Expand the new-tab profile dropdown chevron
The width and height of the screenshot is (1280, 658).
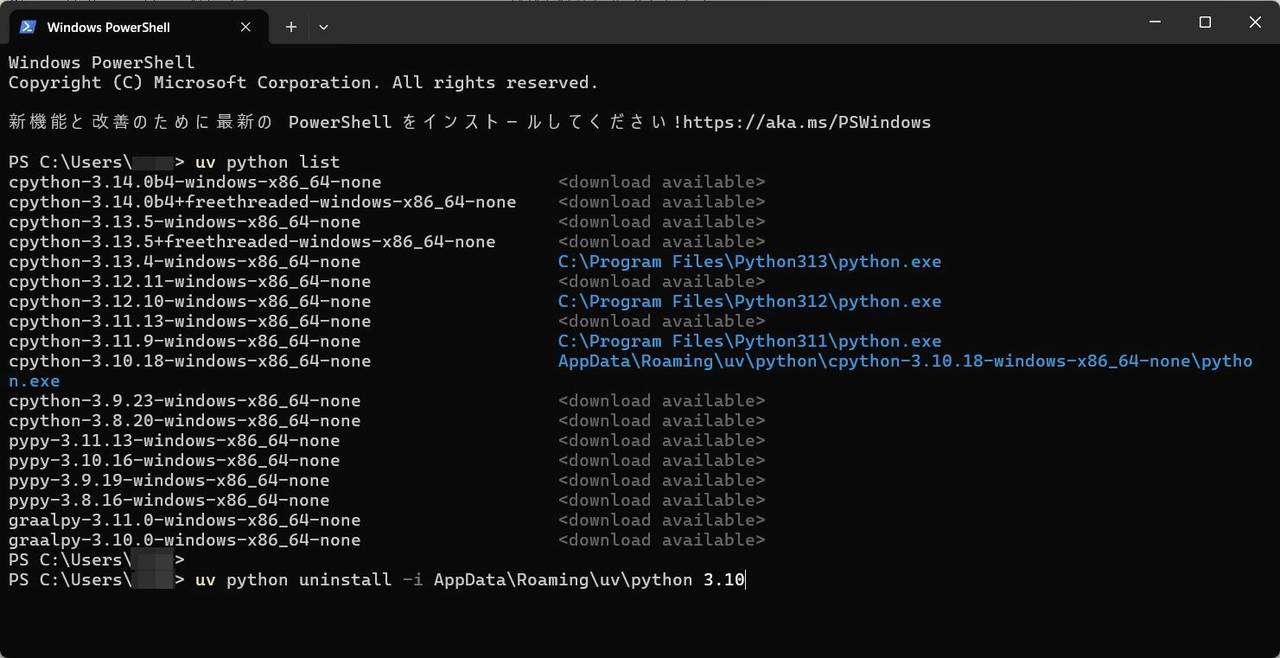[323, 27]
